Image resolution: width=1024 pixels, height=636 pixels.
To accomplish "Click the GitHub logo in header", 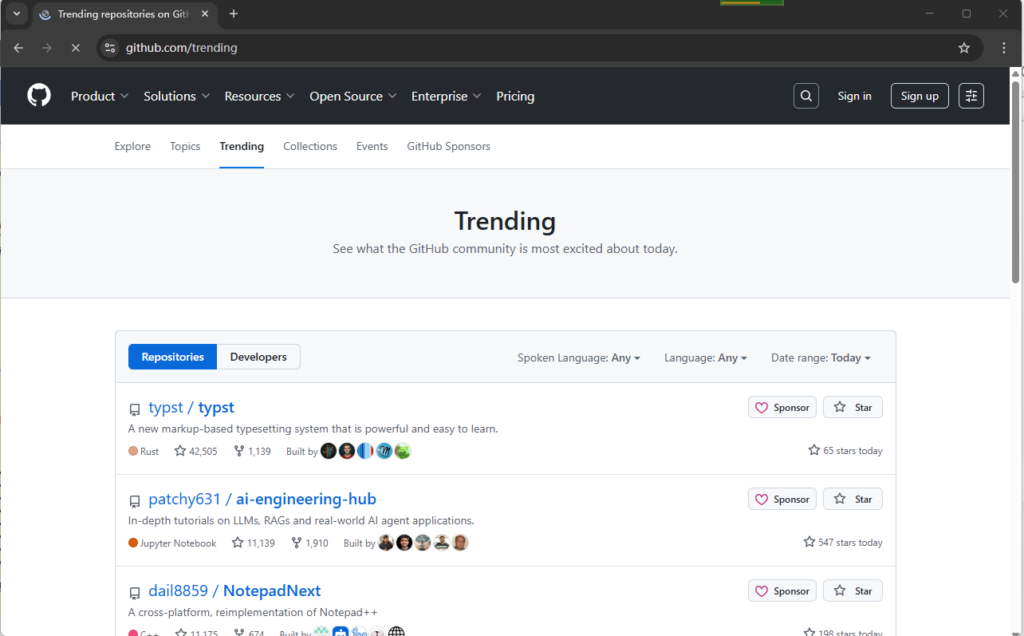I will [39, 96].
